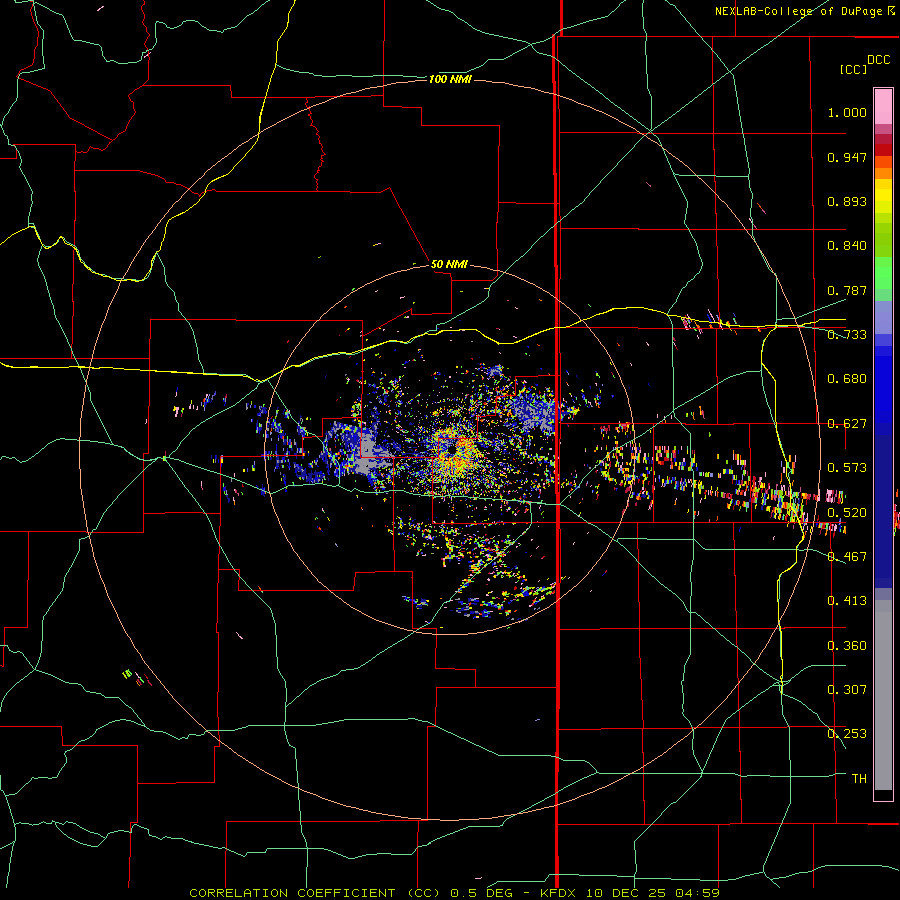This screenshot has height=900, width=900.
Task: Select the 0.467 legend value
Action: pos(847,556)
